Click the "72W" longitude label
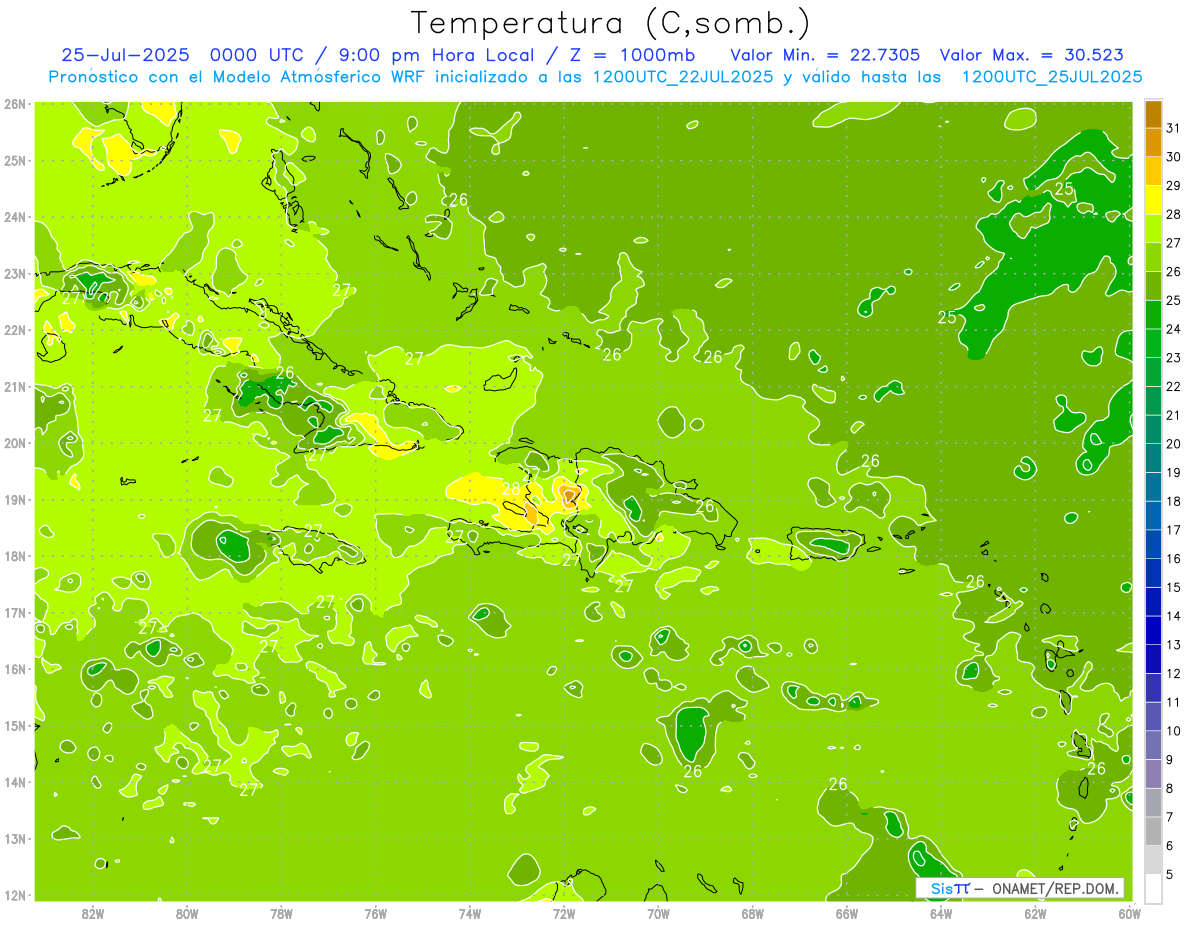 (564, 914)
